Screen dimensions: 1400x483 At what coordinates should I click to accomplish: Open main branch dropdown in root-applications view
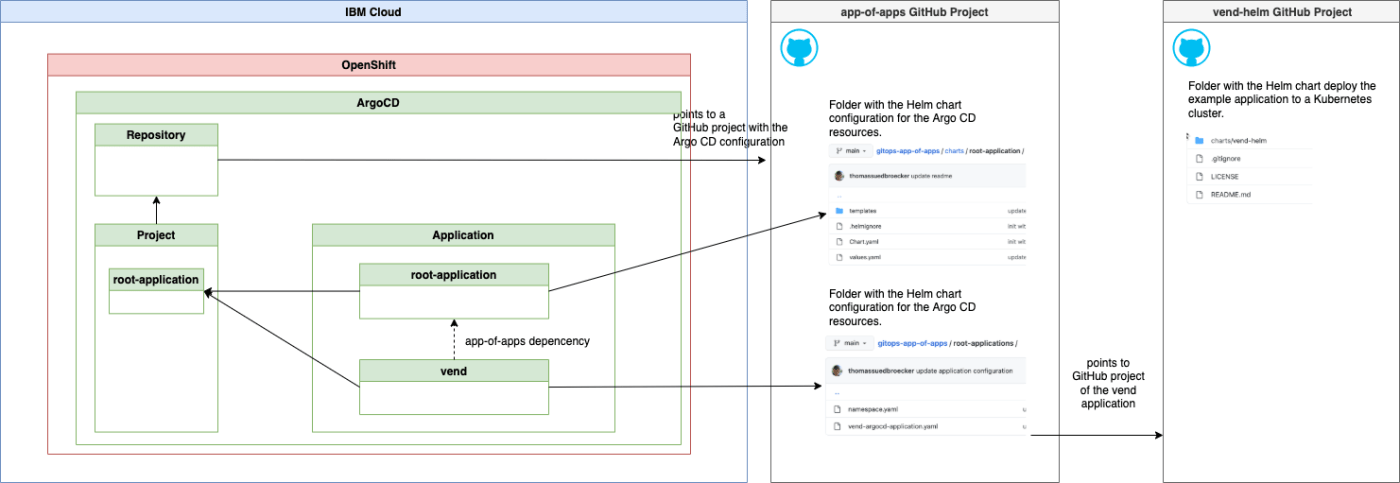pyautogui.click(x=851, y=343)
